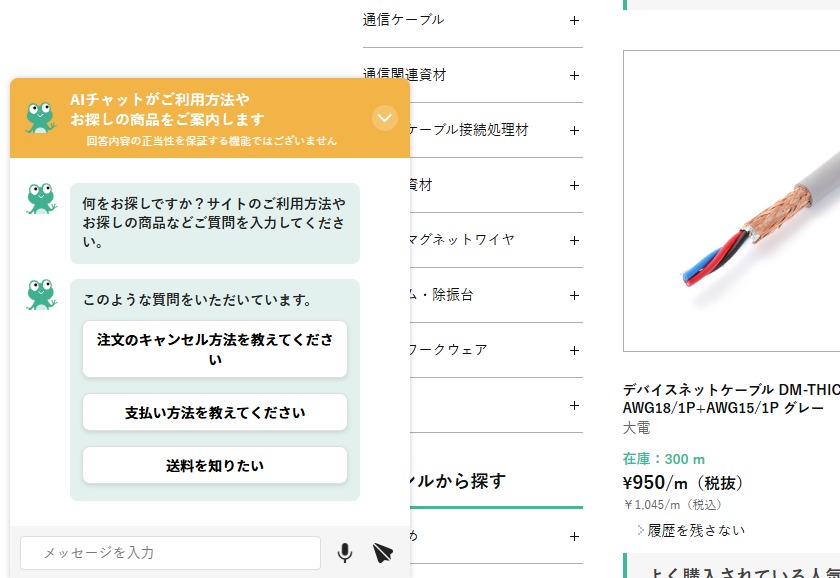This screenshot has width=840, height=578.
Task: Focus the メッセージを入力 text field
Action: point(170,552)
